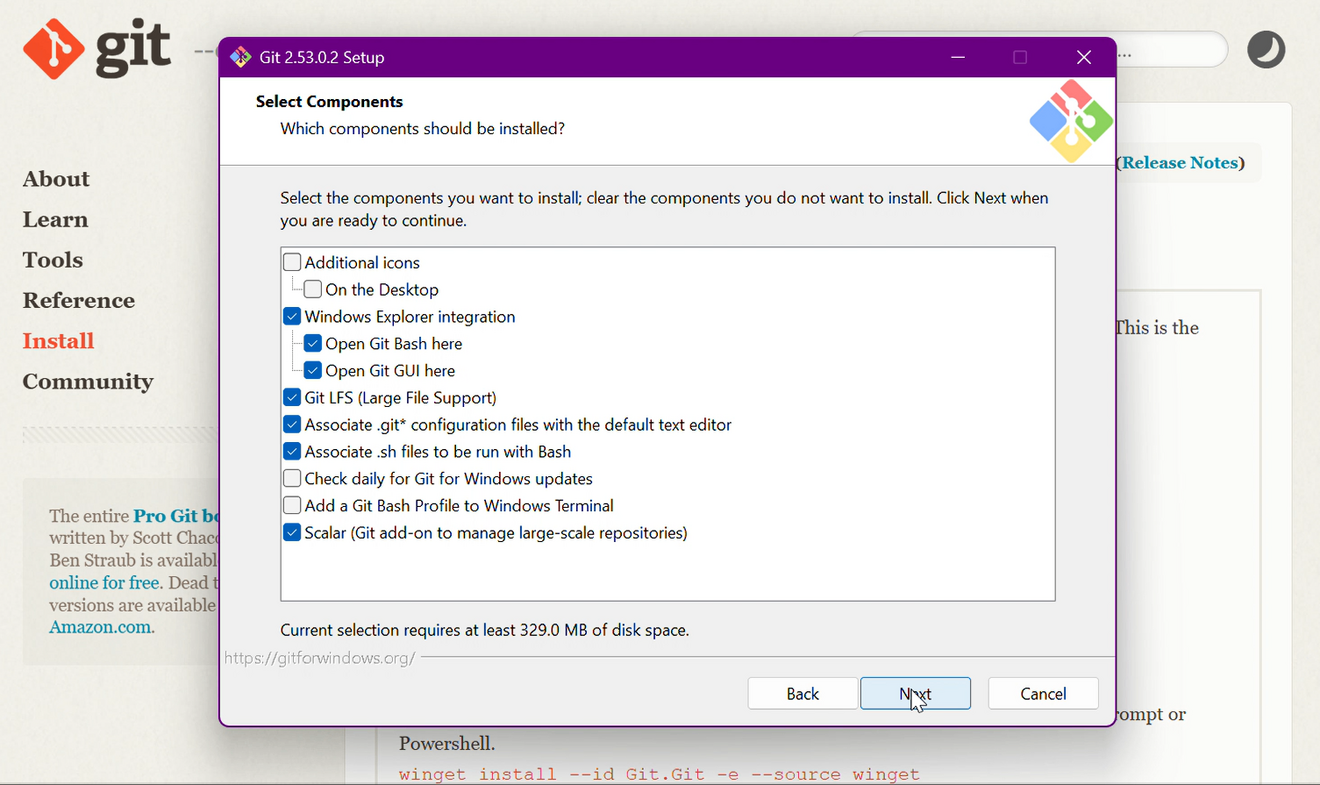Go to the Tools page
The height and width of the screenshot is (785, 1320).
(x=53, y=260)
